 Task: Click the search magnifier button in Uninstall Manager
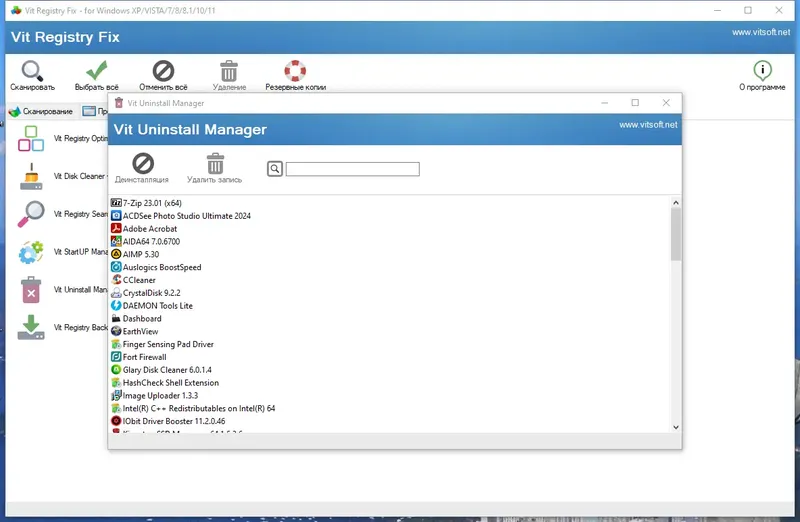274,169
